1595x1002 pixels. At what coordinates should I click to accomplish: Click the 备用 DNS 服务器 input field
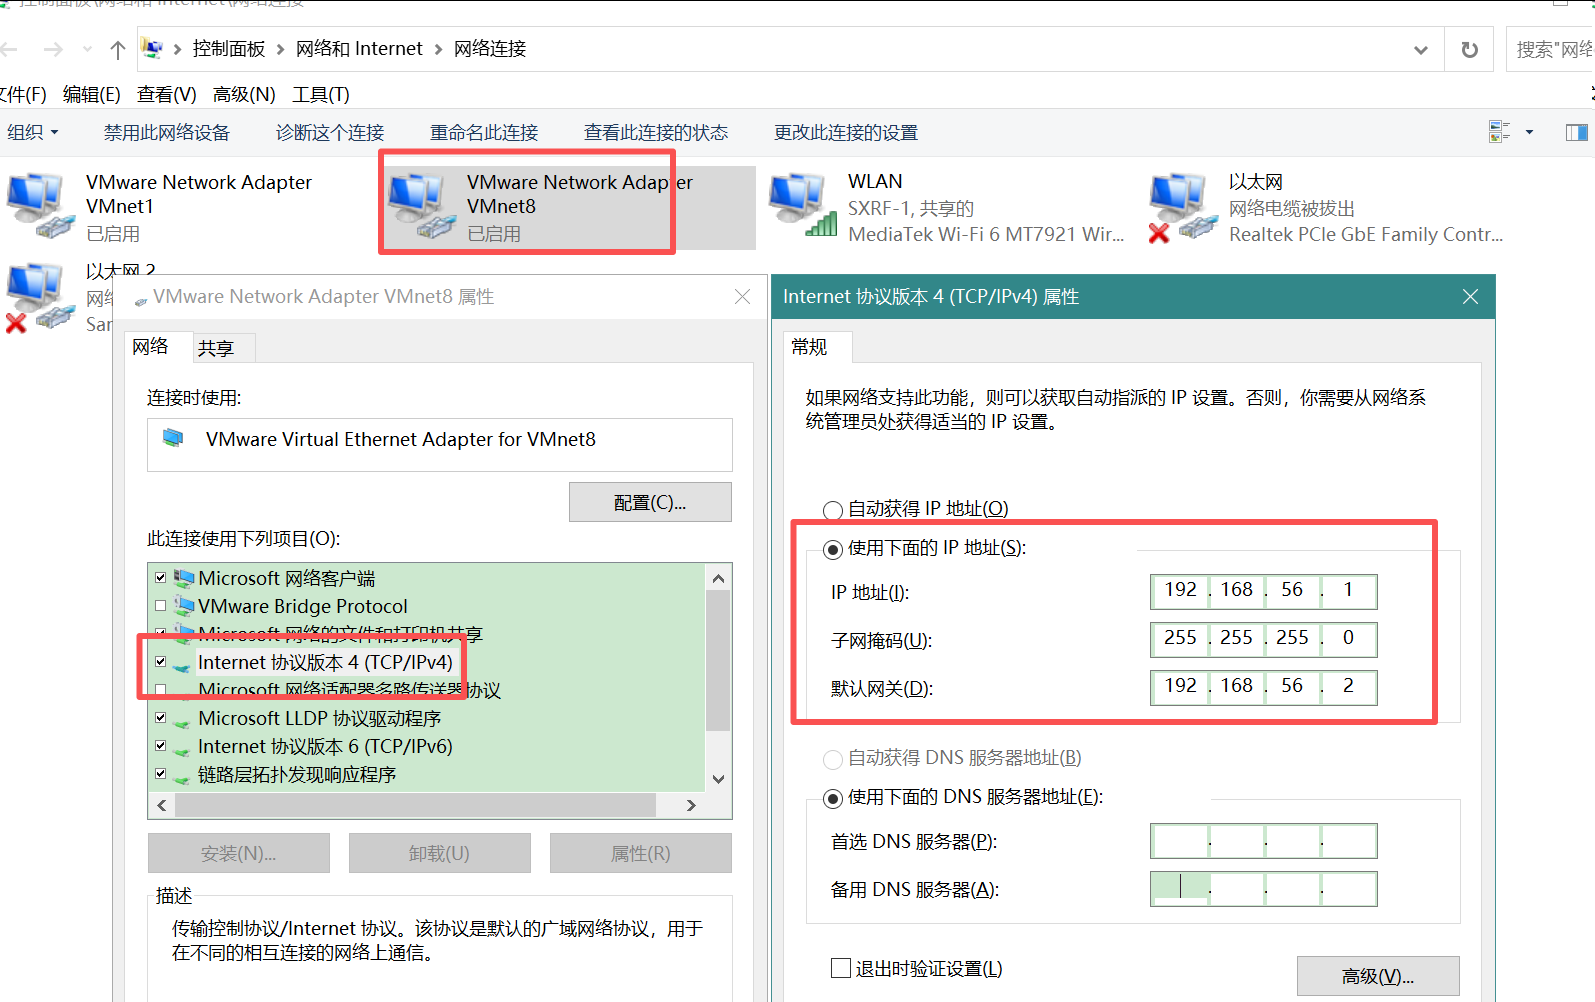pos(1264,889)
